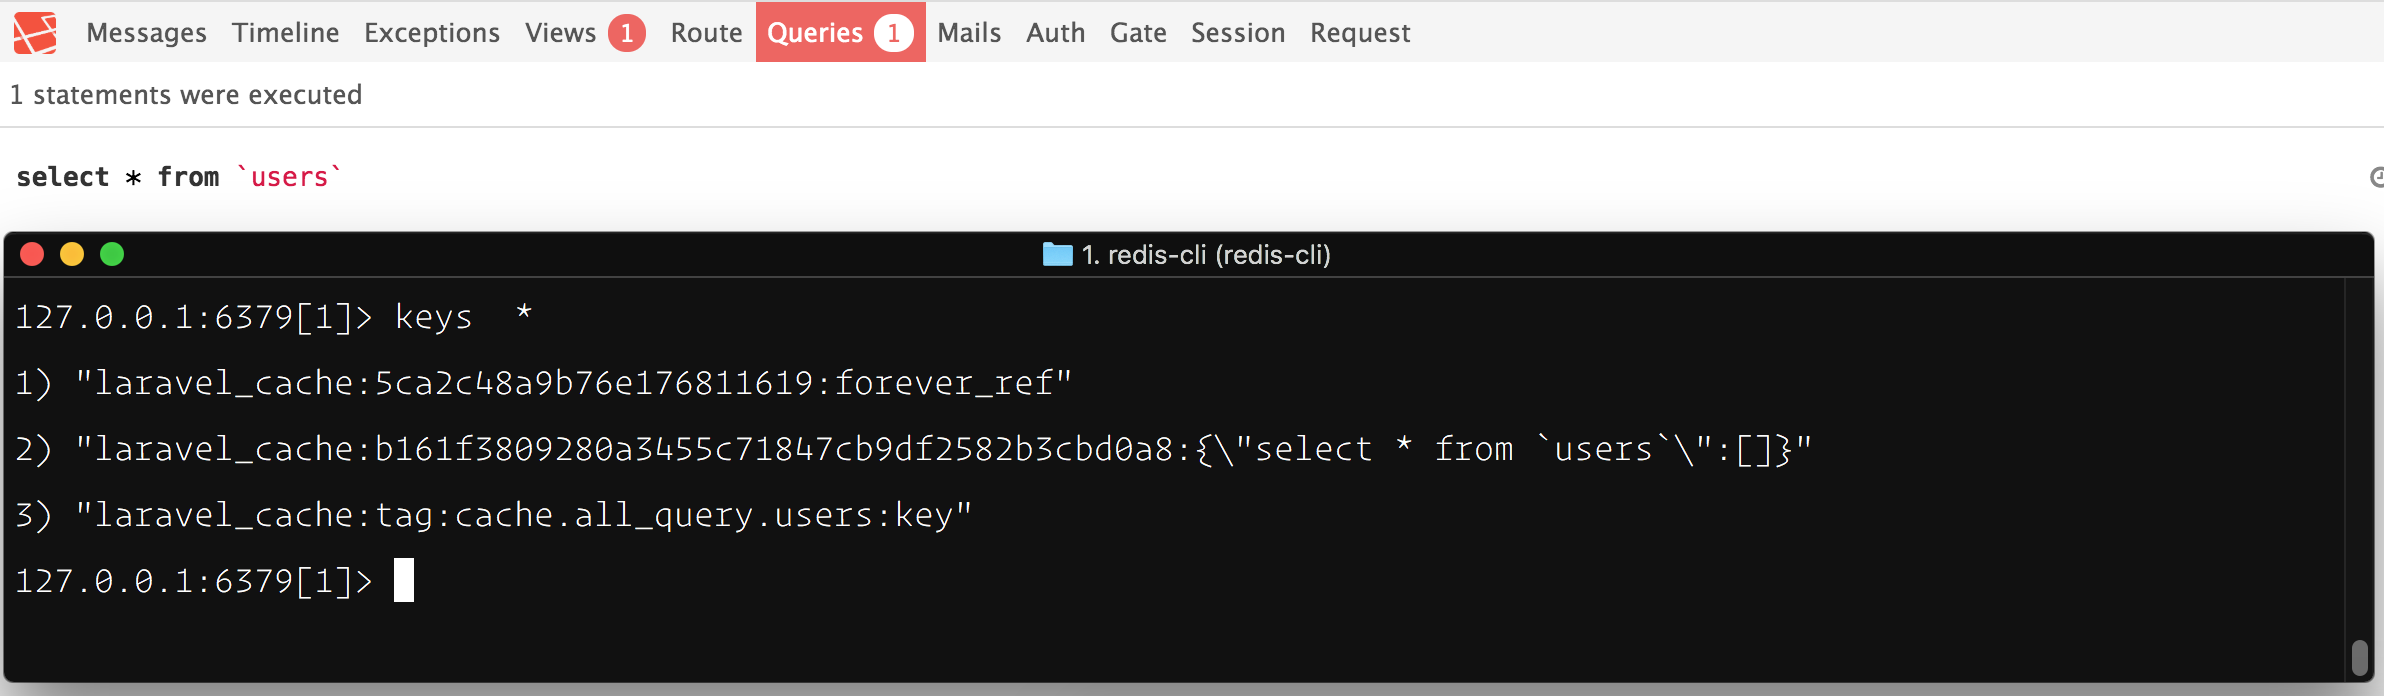The image size is (2384, 696).
Task: Click the query duration clock icon
Action: pos(2377,177)
